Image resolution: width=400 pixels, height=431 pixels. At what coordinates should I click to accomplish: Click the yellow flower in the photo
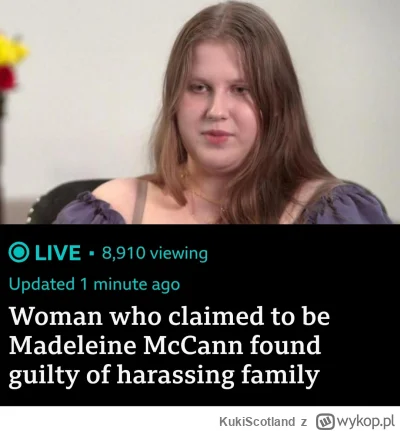point(11,50)
